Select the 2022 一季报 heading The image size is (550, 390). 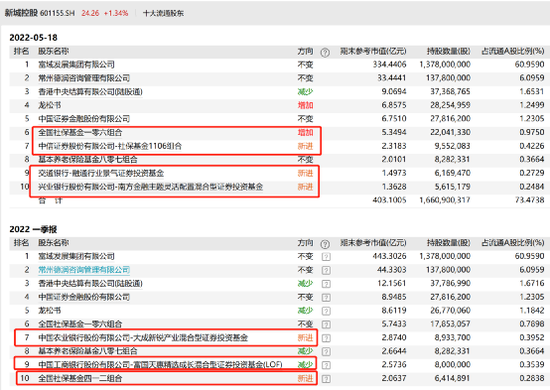[33, 229]
